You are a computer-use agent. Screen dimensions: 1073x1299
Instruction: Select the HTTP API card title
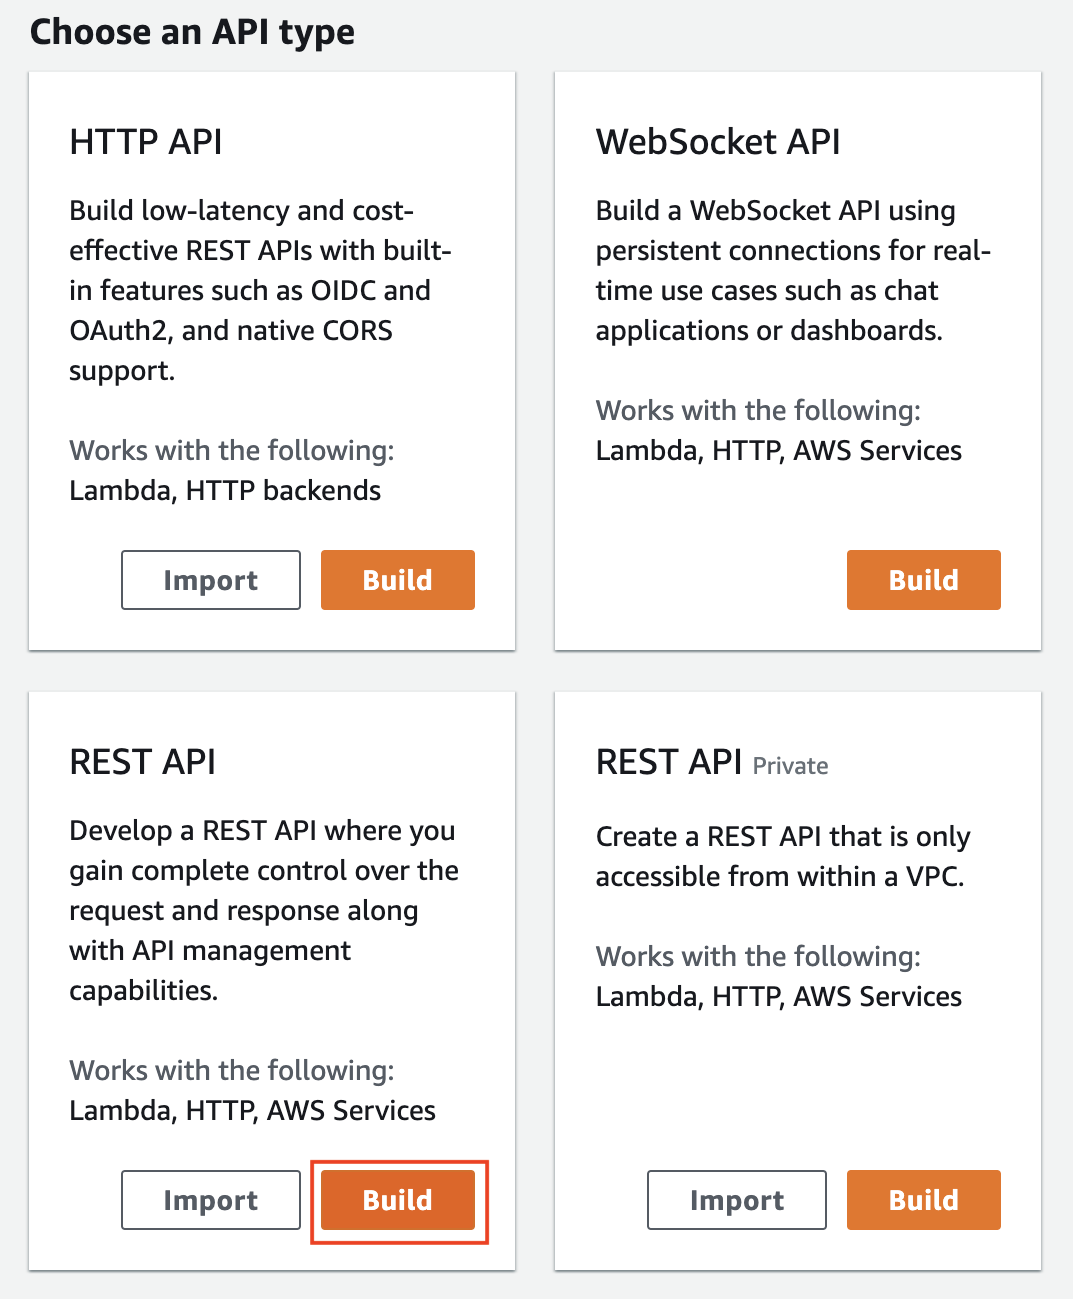click(146, 142)
